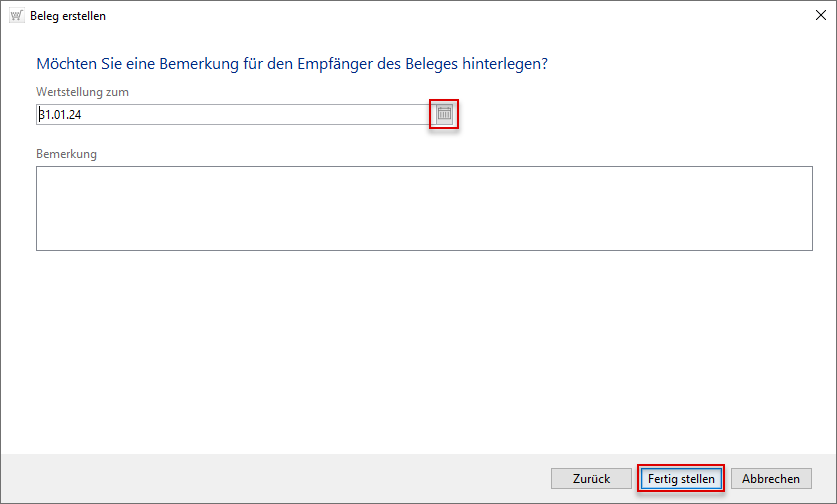Viewport: 837px width, 504px height.
Task: Cancel the dialog via Abbrechen
Action: 771,479
